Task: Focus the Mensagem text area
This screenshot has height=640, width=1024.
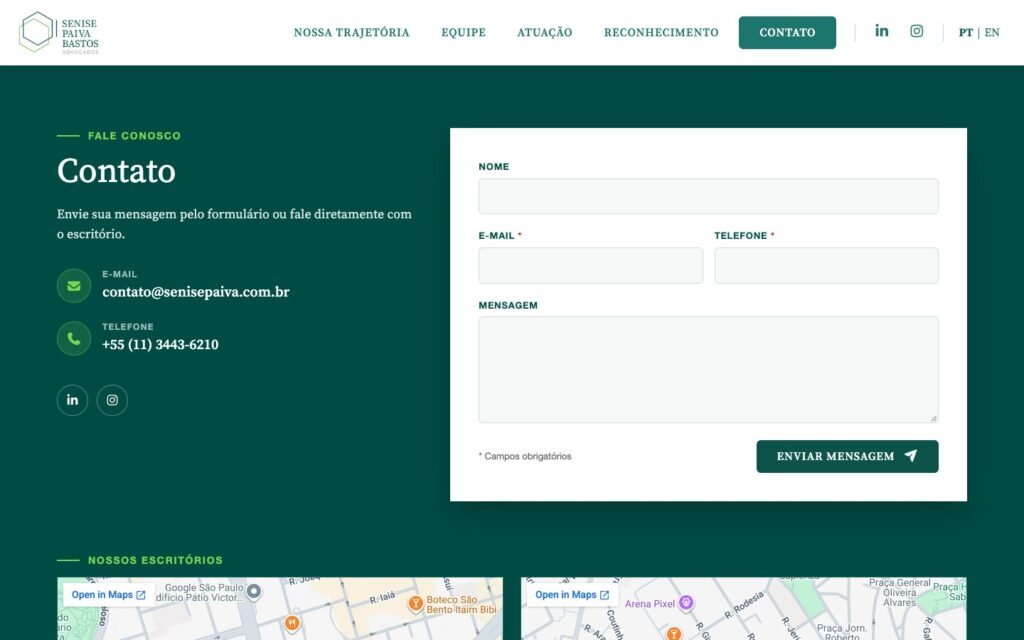Action: click(708, 370)
